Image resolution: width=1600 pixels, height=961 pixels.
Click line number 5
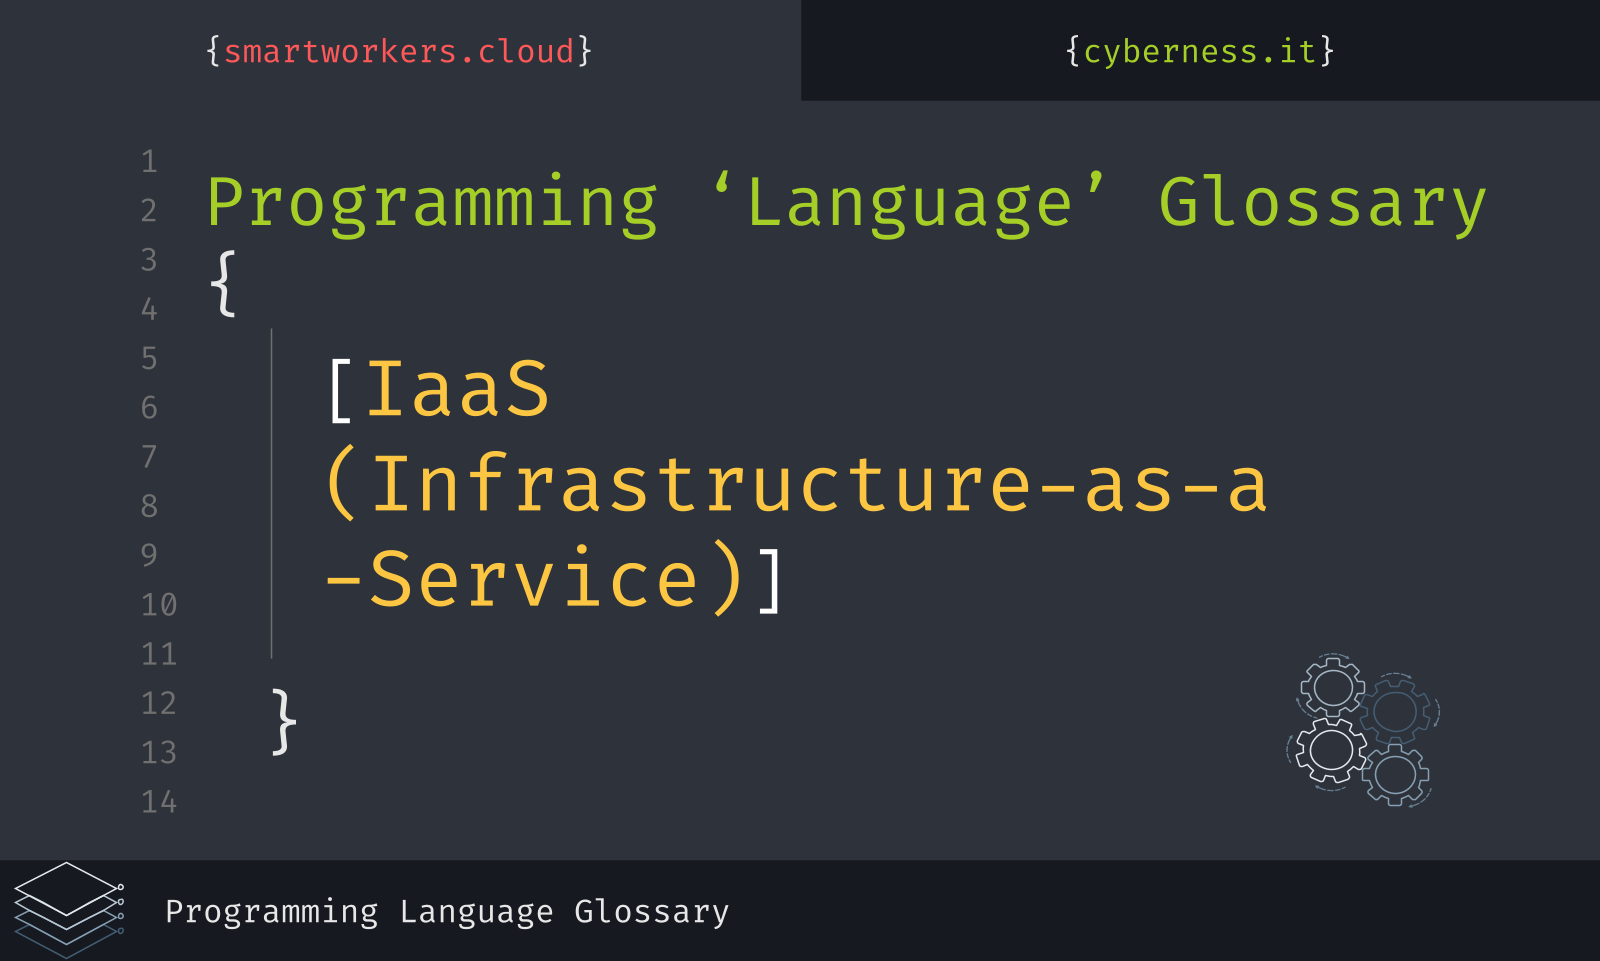(149, 358)
